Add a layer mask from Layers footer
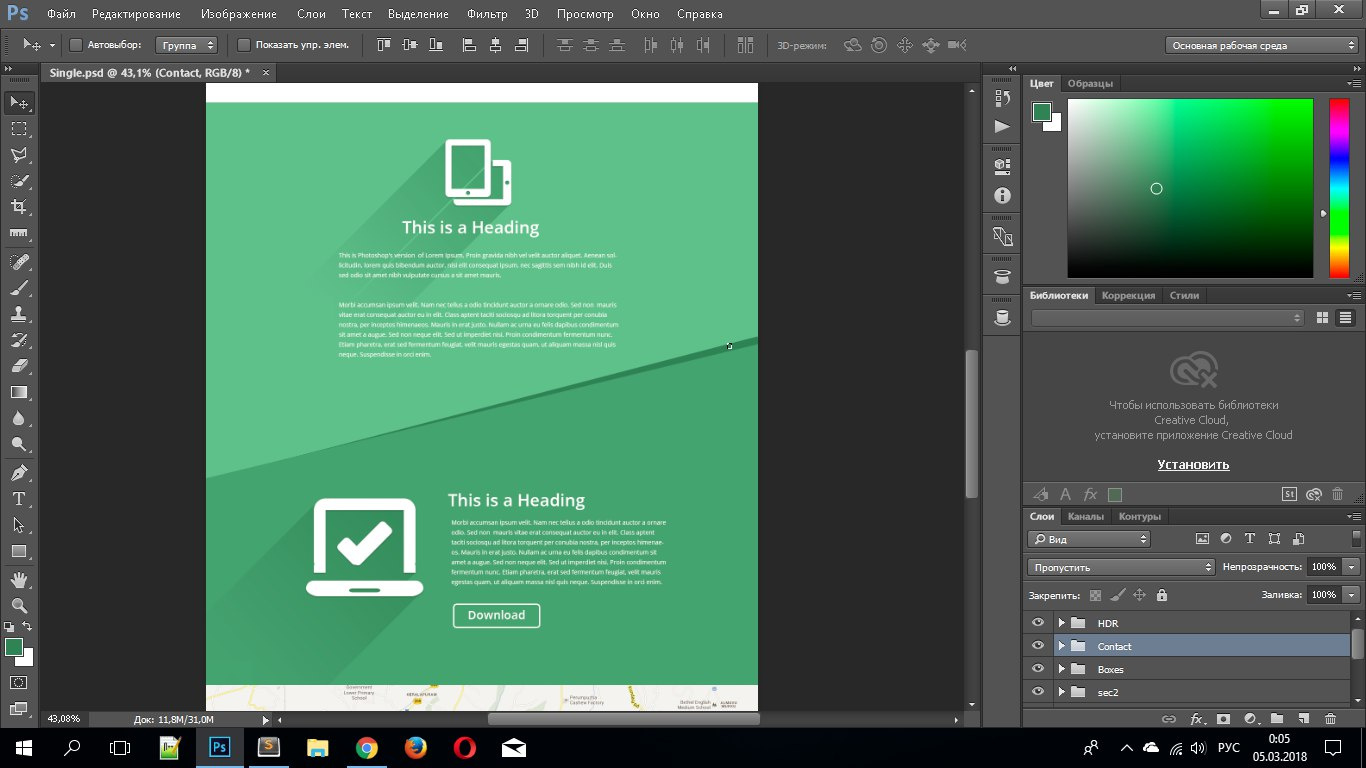This screenshot has height=768, width=1366. tap(1222, 719)
